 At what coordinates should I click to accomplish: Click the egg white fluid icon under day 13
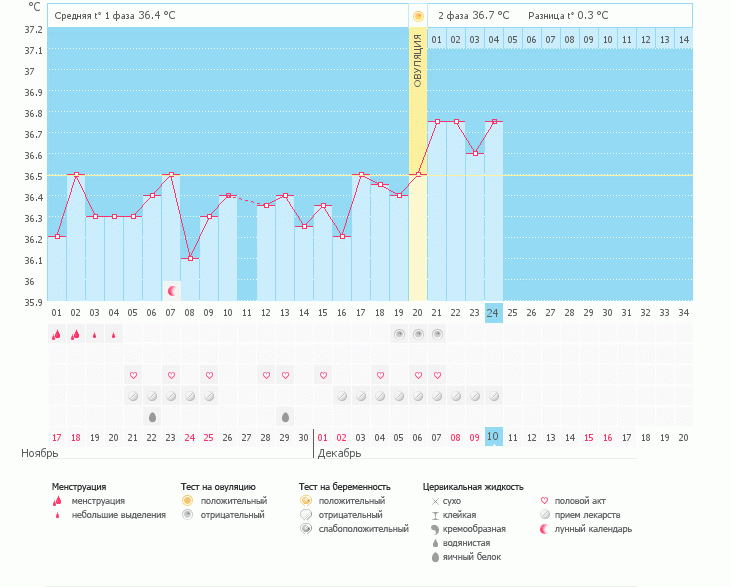(x=285, y=416)
